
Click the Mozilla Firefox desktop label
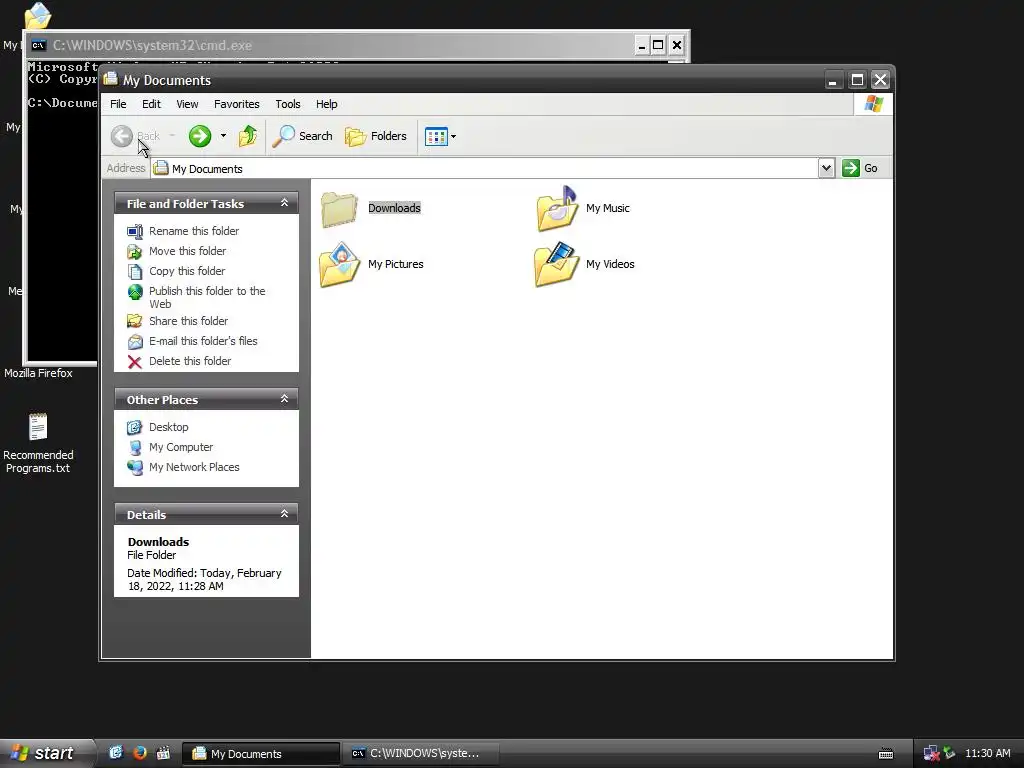(x=38, y=373)
